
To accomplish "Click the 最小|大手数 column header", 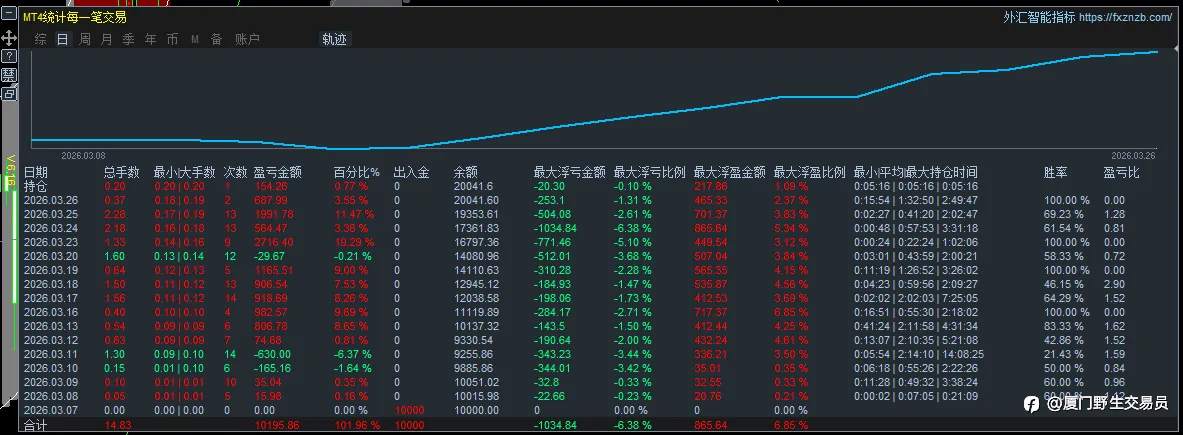I will pyautogui.click(x=184, y=173).
